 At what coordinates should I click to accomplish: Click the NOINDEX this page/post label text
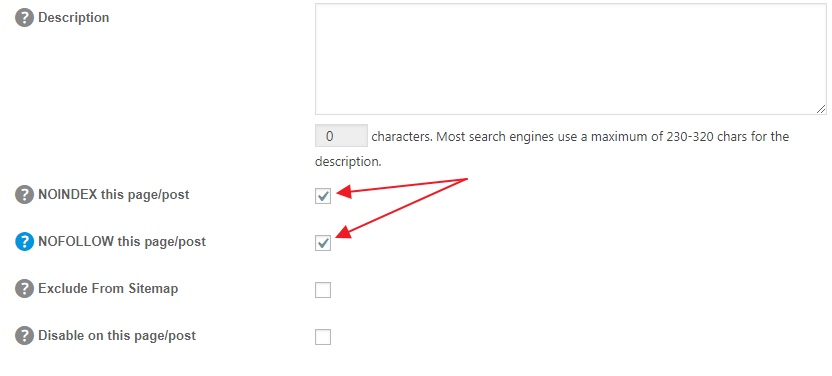(114, 195)
